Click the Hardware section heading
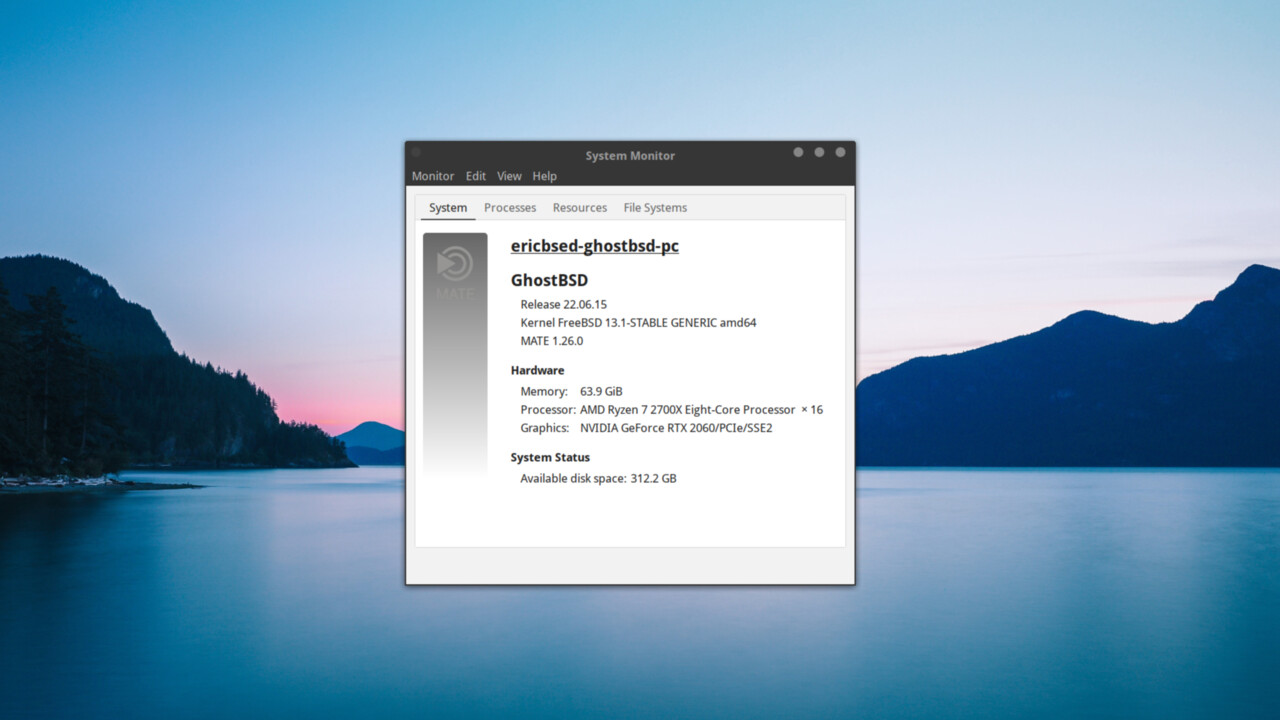Image resolution: width=1280 pixels, height=720 pixels. click(538, 370)
